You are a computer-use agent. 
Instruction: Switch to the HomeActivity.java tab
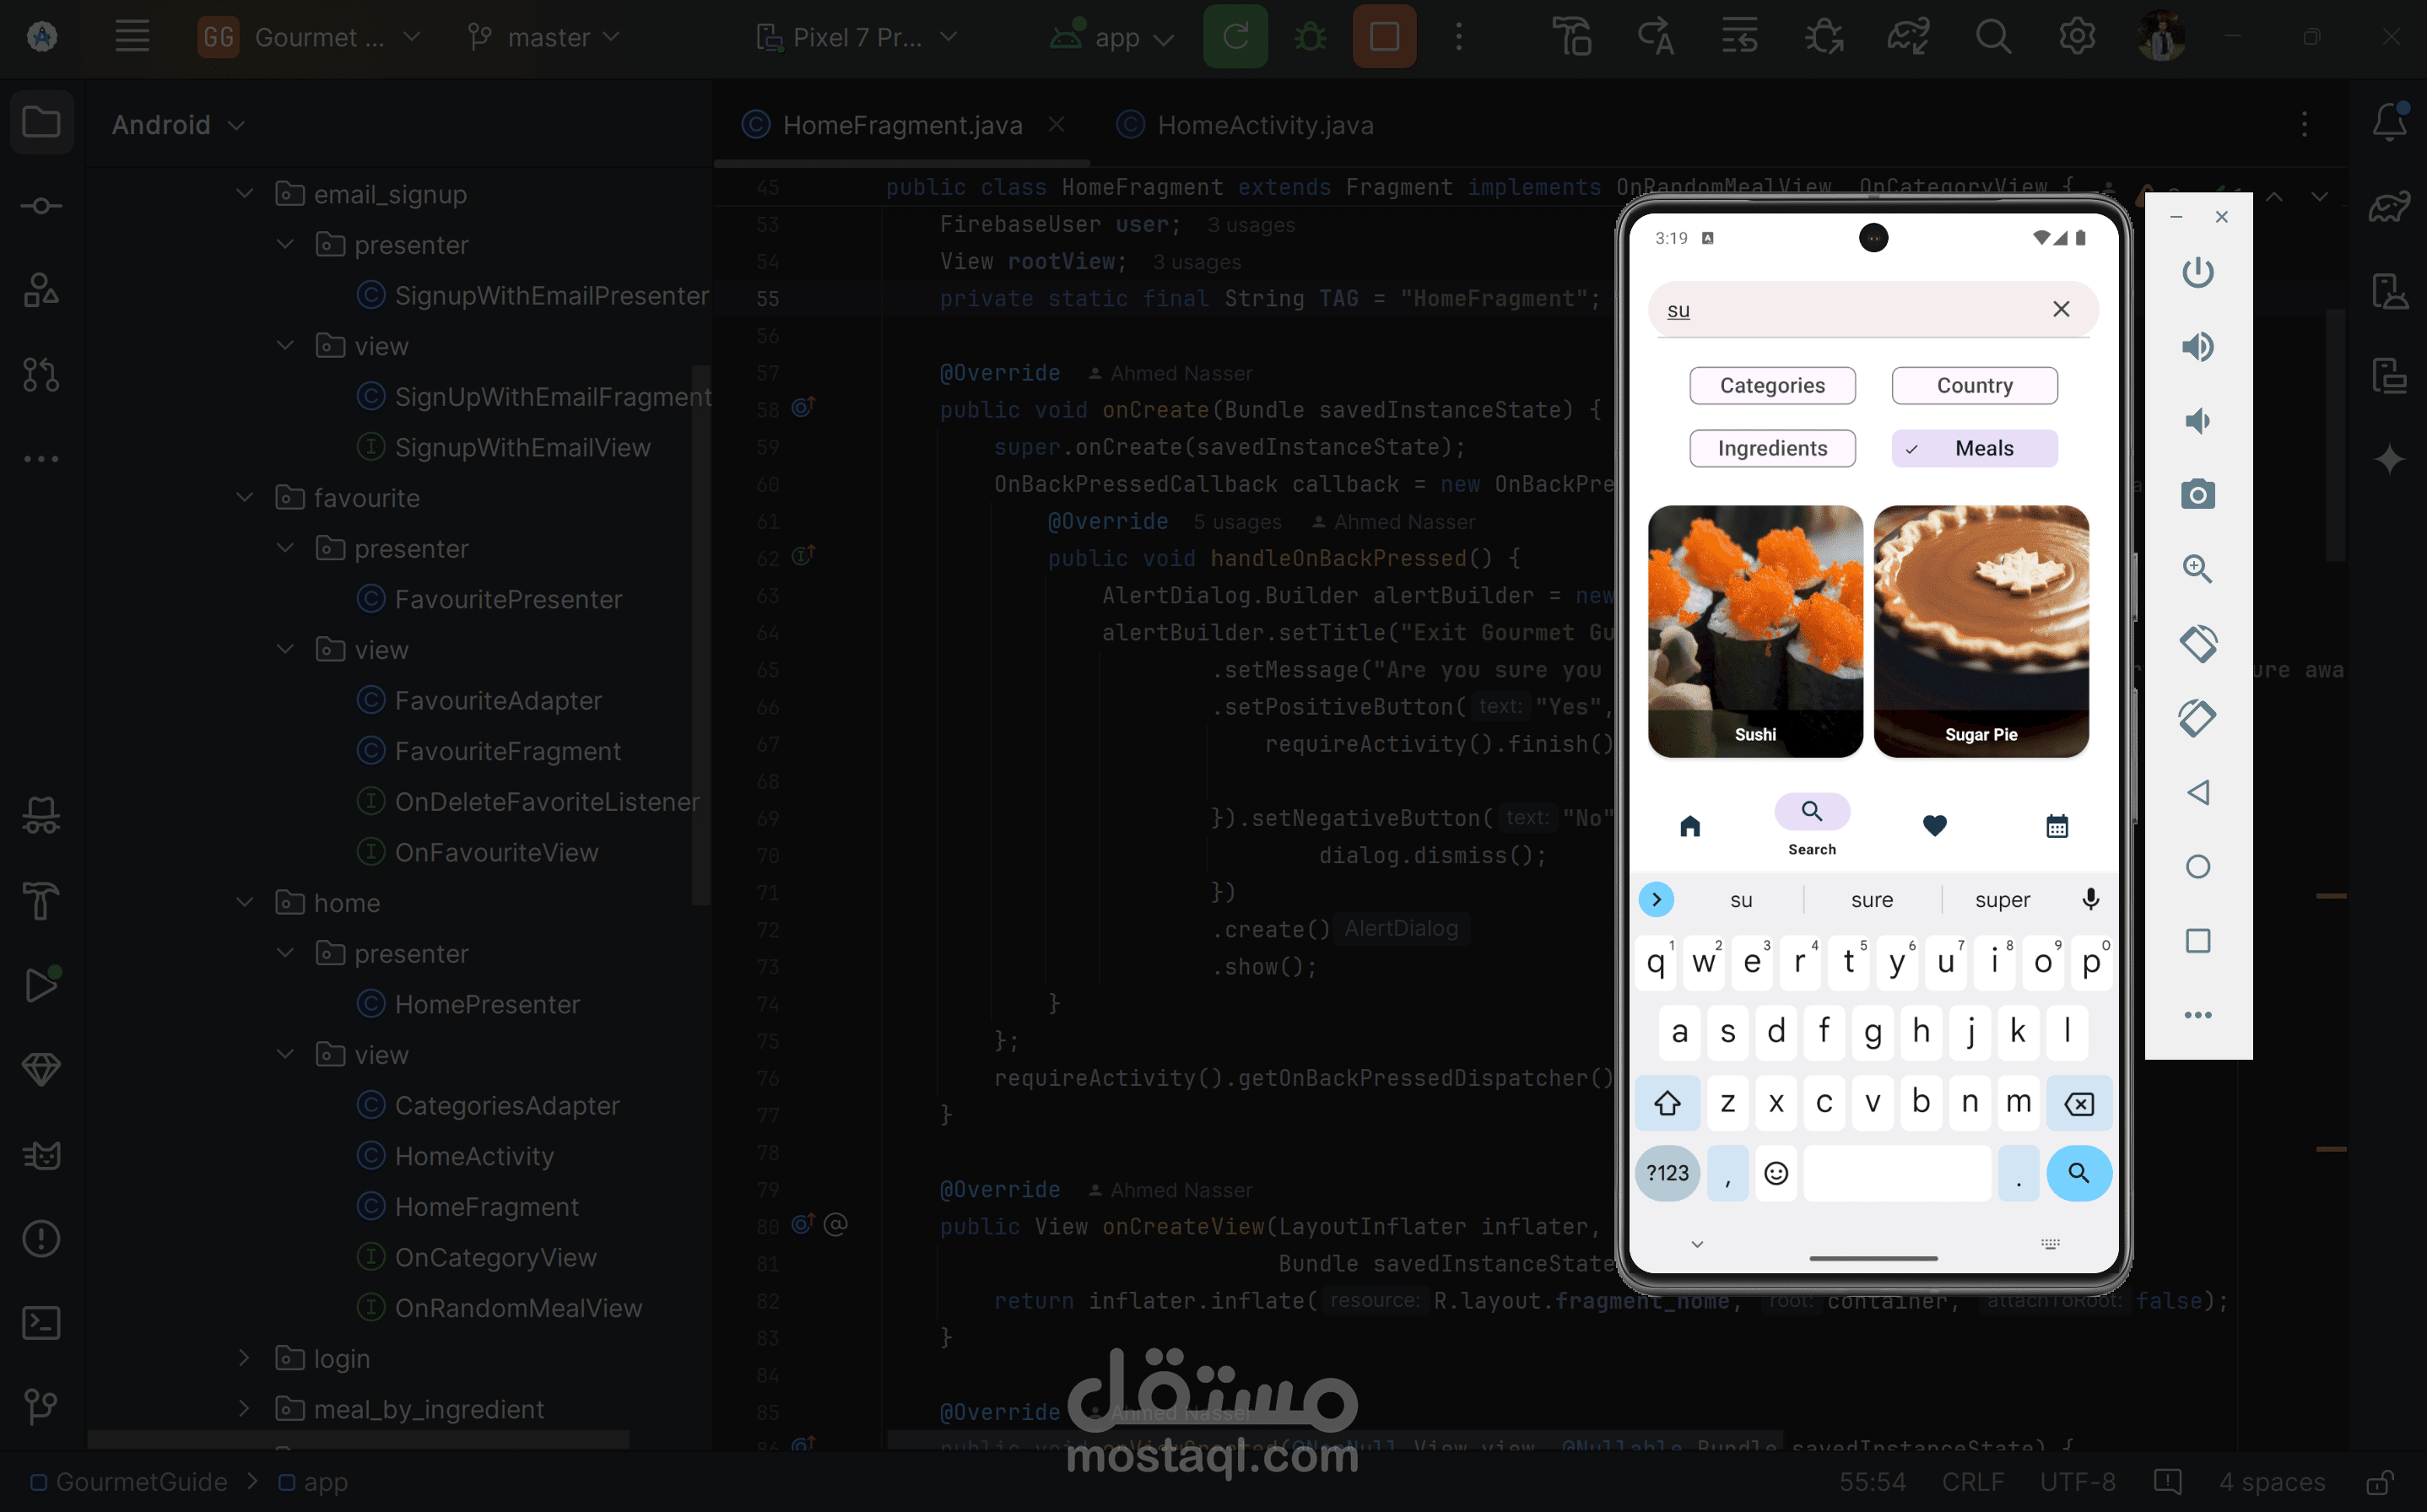click(x=1264, y=125)
